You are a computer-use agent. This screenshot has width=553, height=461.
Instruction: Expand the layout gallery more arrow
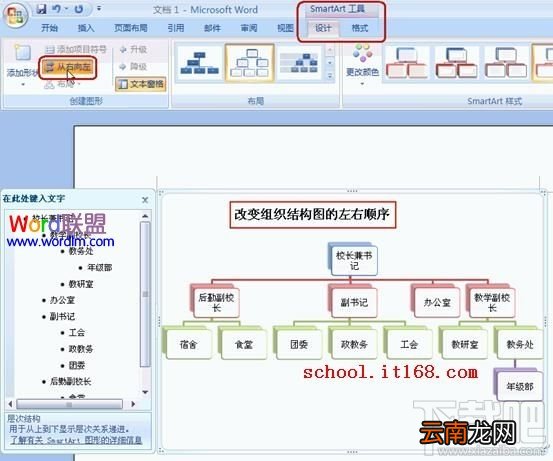point(330,76)
